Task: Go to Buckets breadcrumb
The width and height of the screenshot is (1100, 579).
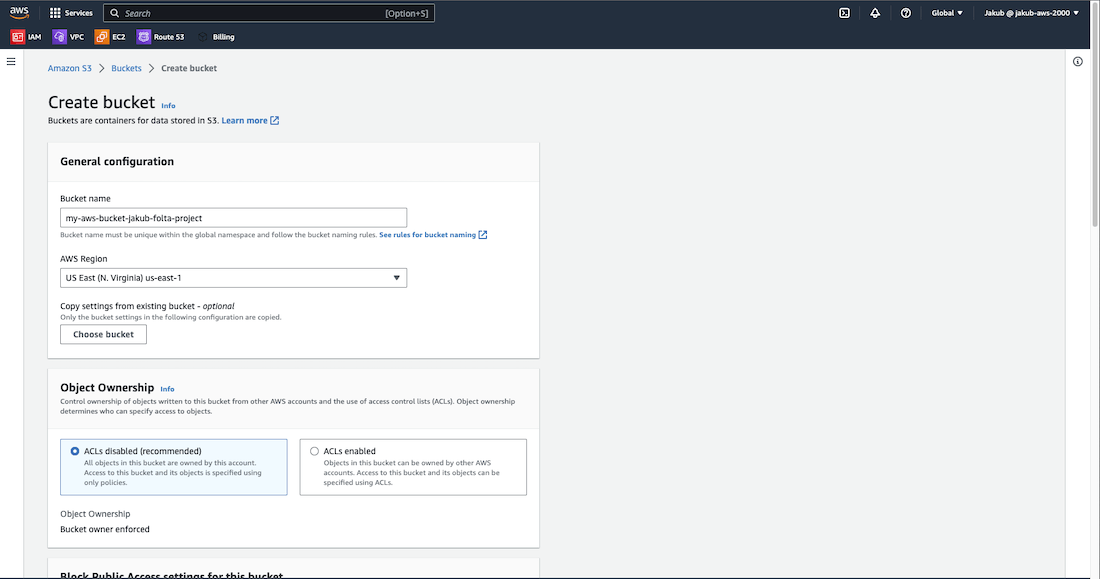Action: pos(126,68)
